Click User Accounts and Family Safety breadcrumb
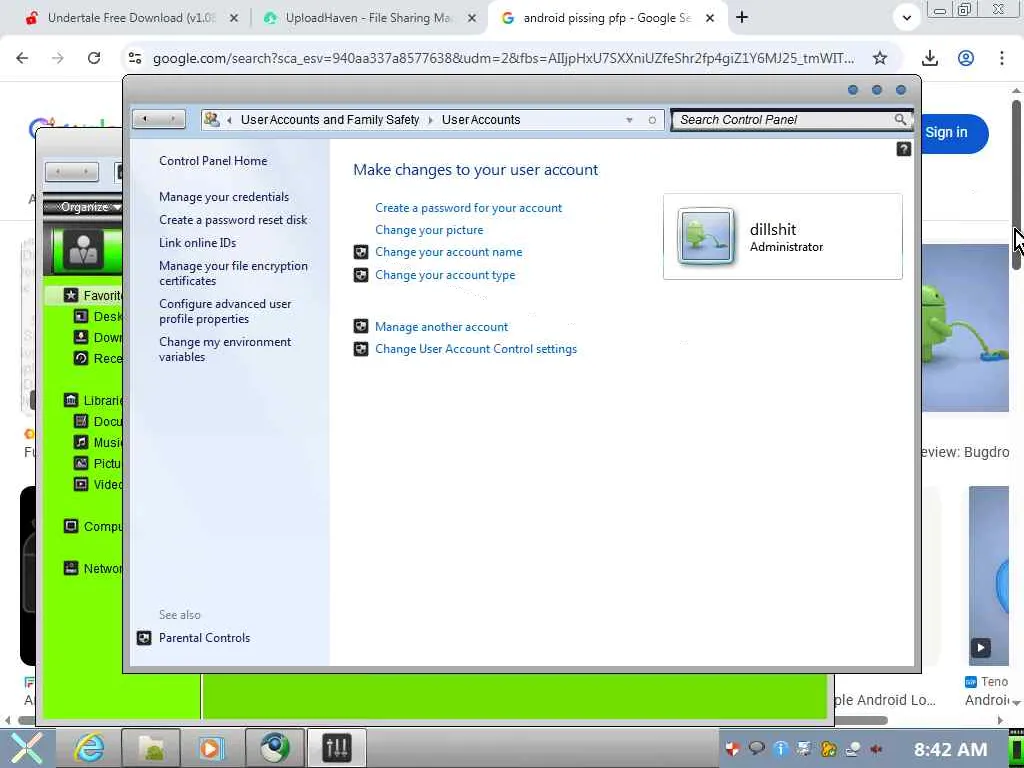Screen dimensions: 1024x768 click(330, 120)
